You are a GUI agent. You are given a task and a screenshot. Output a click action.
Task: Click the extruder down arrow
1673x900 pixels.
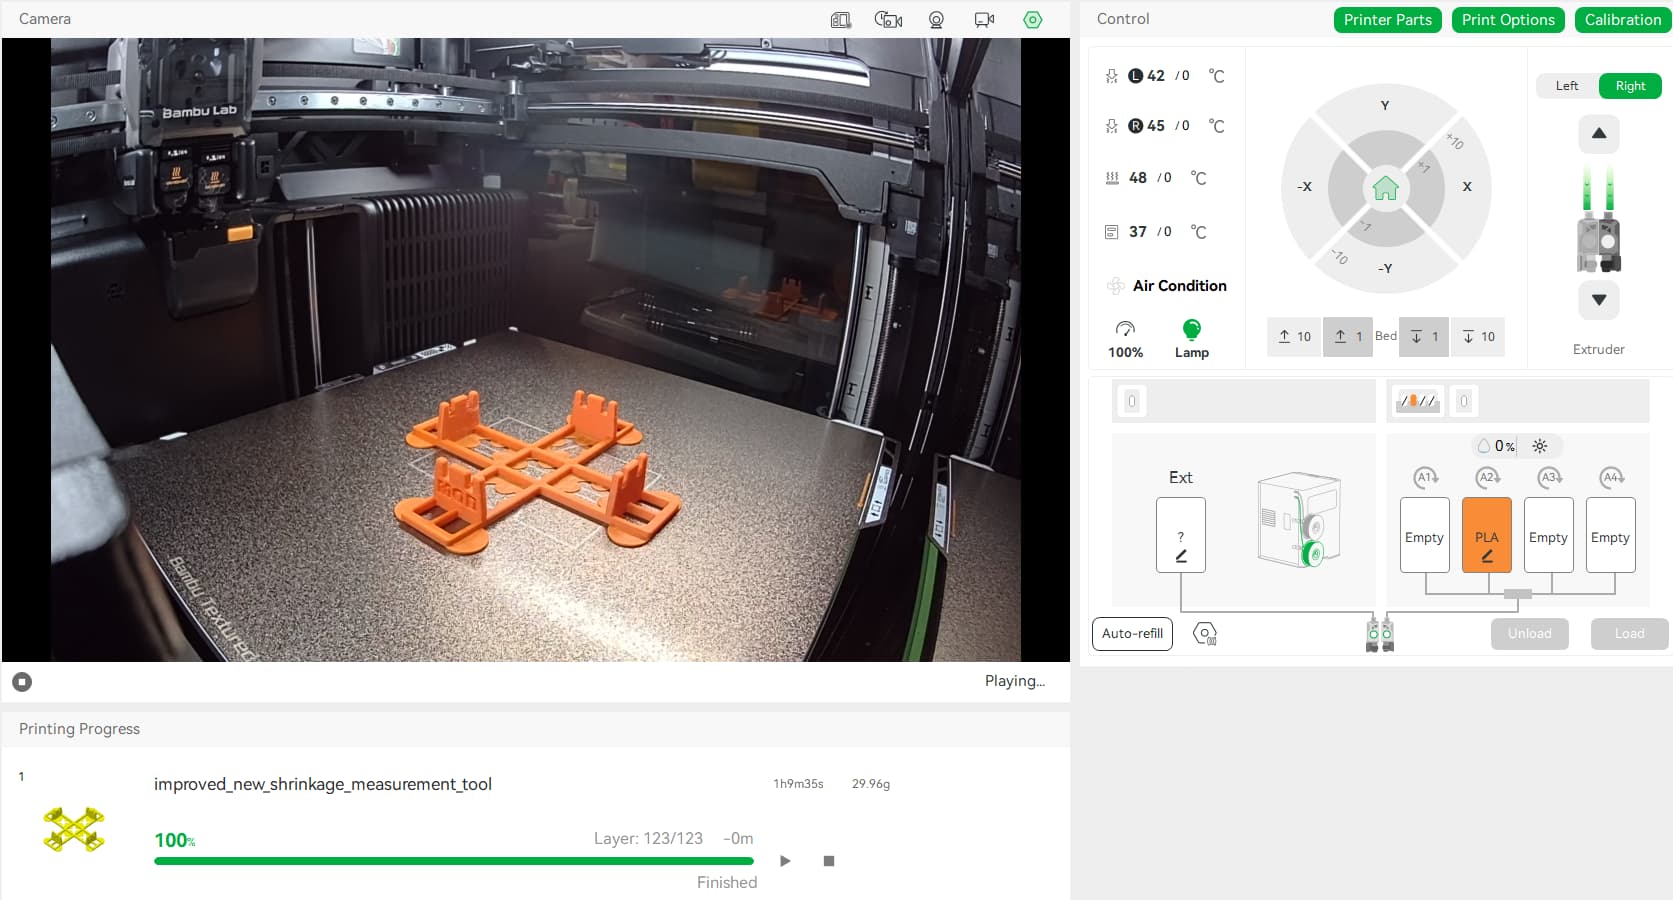1599,300
